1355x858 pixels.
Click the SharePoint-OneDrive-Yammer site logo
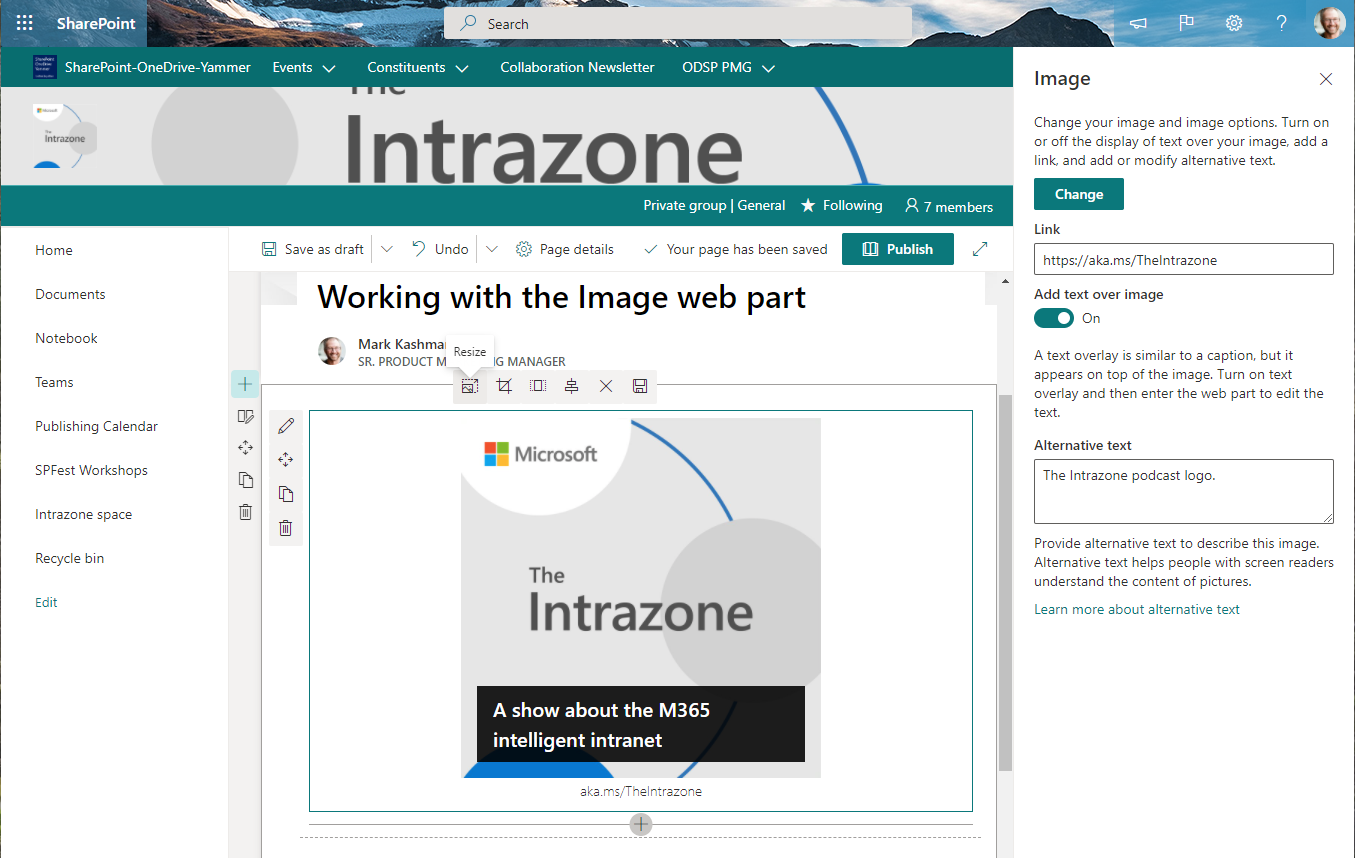coord(45,67)
